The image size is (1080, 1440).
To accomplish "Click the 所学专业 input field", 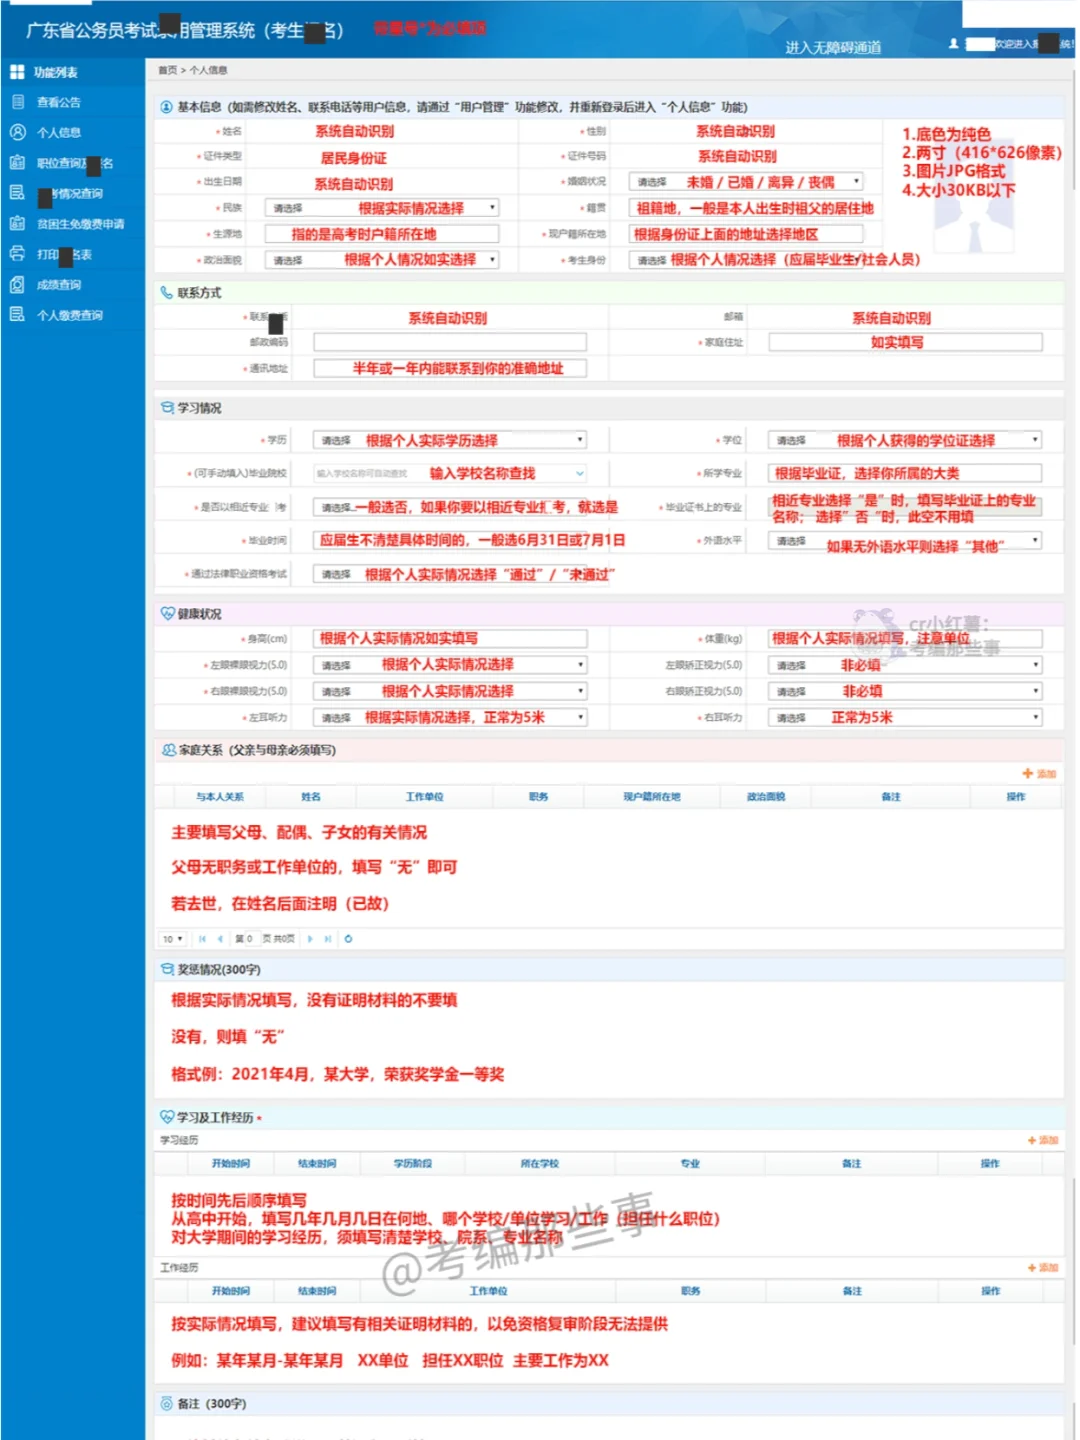I will click(x=905, y=473).
